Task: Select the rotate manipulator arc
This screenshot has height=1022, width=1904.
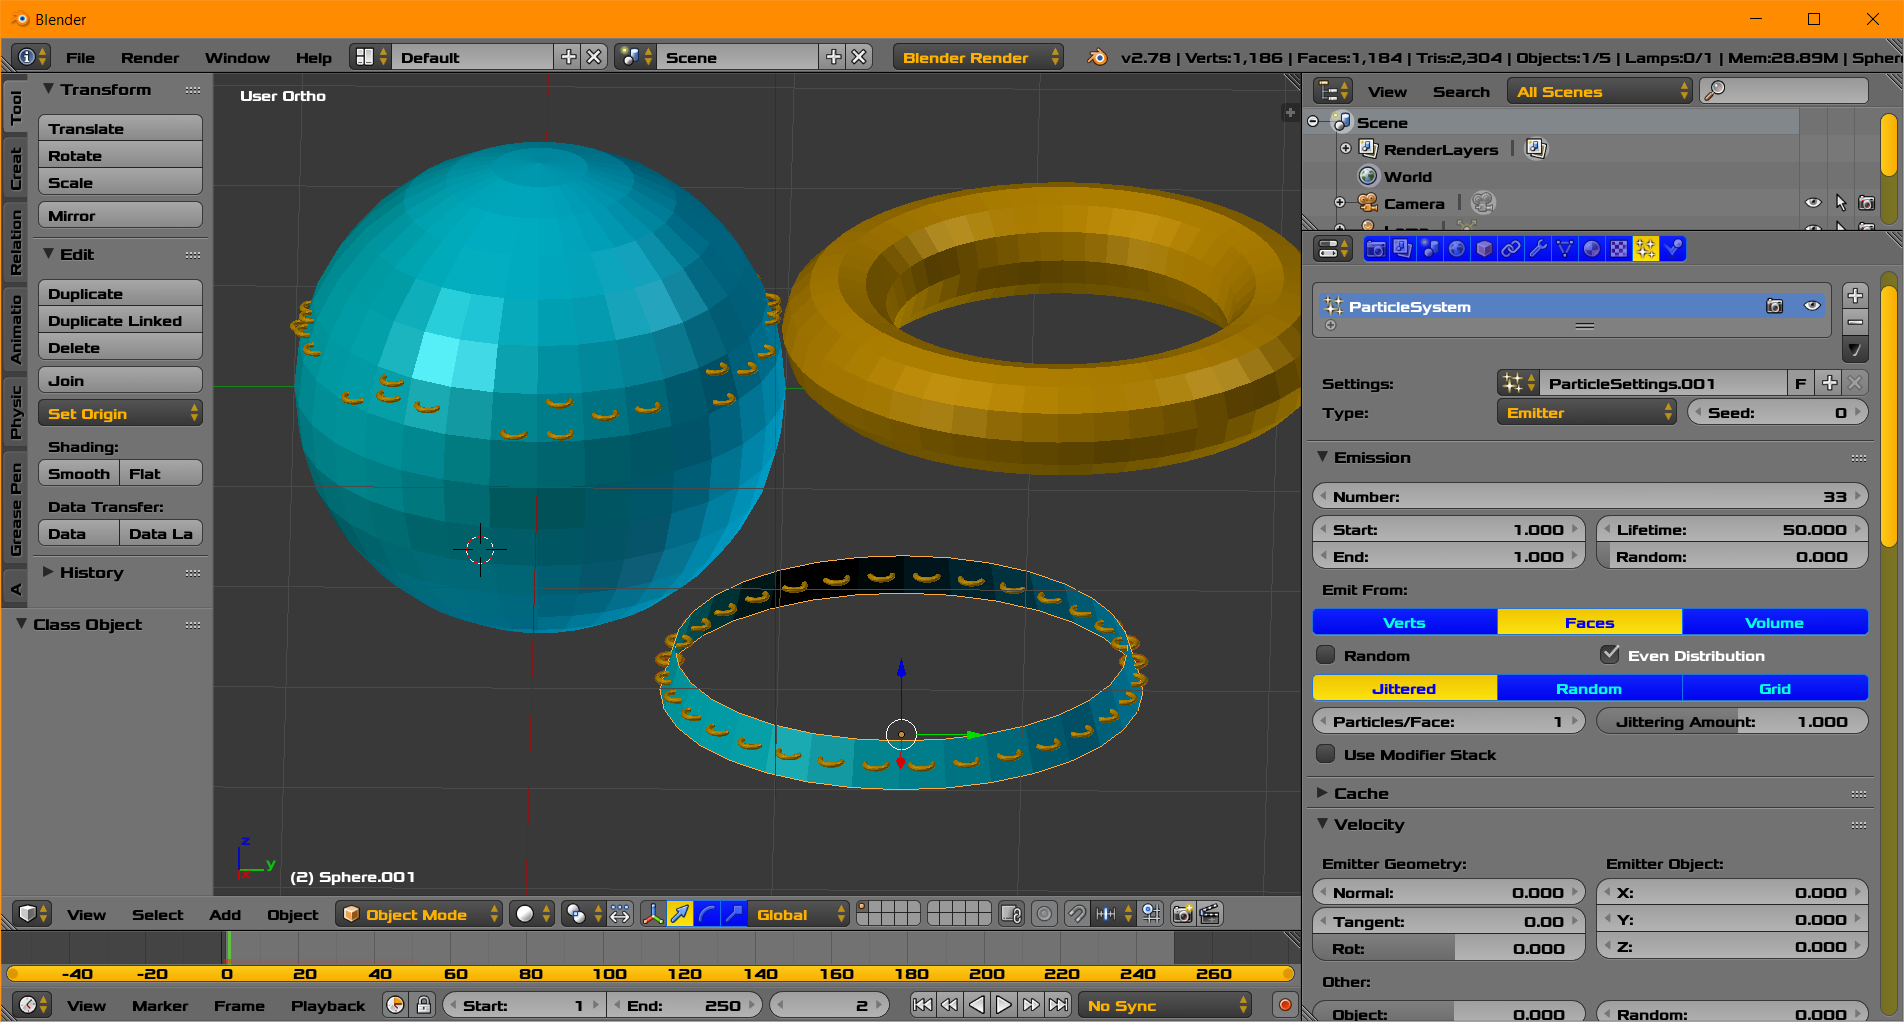Action: click(707, 914)
